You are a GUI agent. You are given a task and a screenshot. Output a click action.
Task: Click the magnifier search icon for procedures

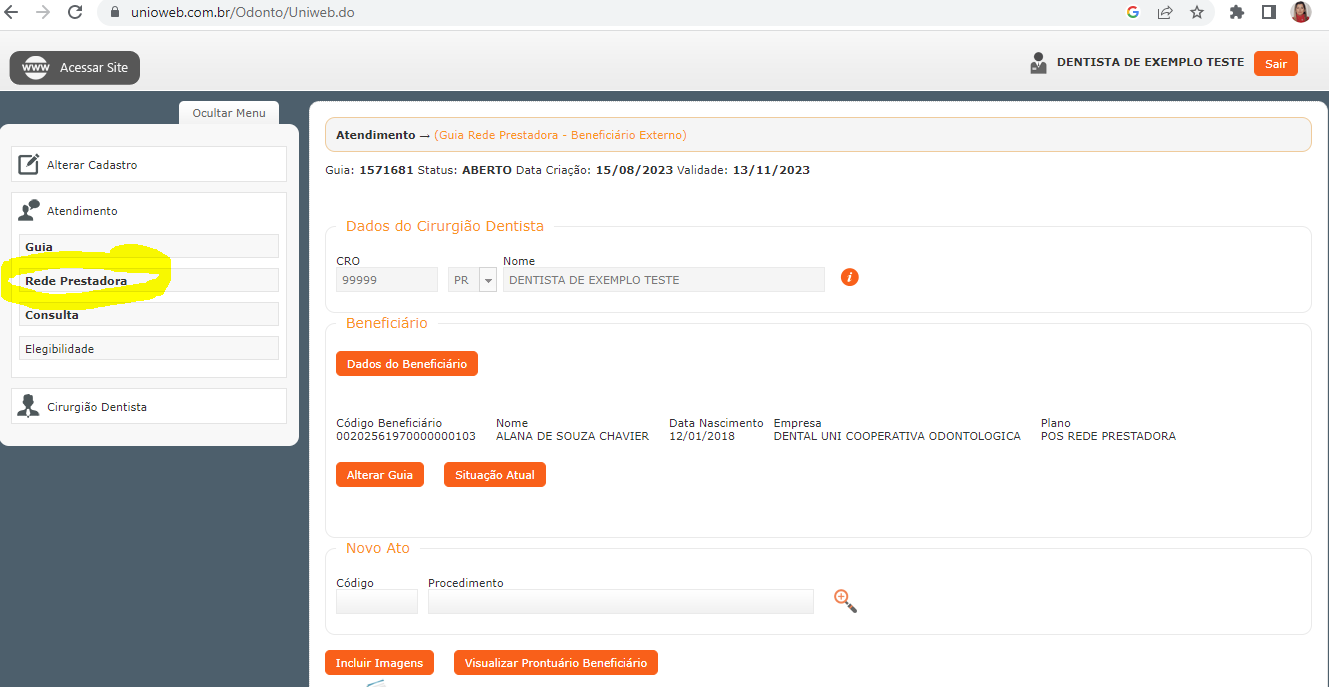pos(845,601)
